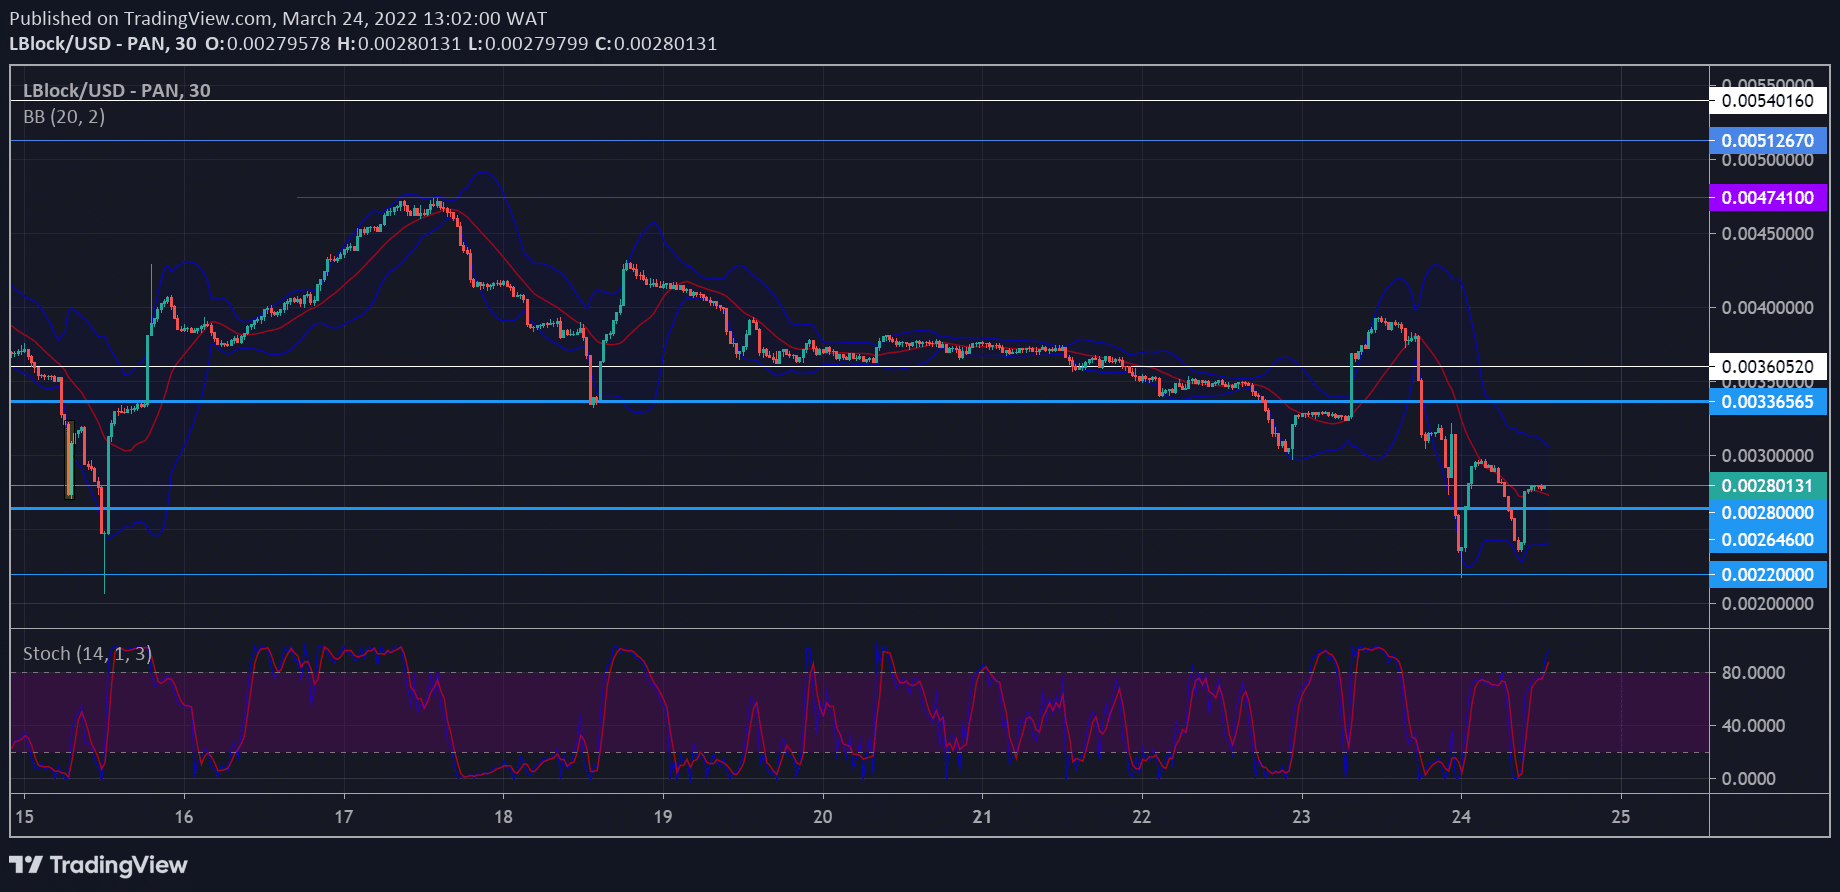Click date 21 on the time axis
This screenshot has height=892, width=1840.
click(x=982, y=817)
